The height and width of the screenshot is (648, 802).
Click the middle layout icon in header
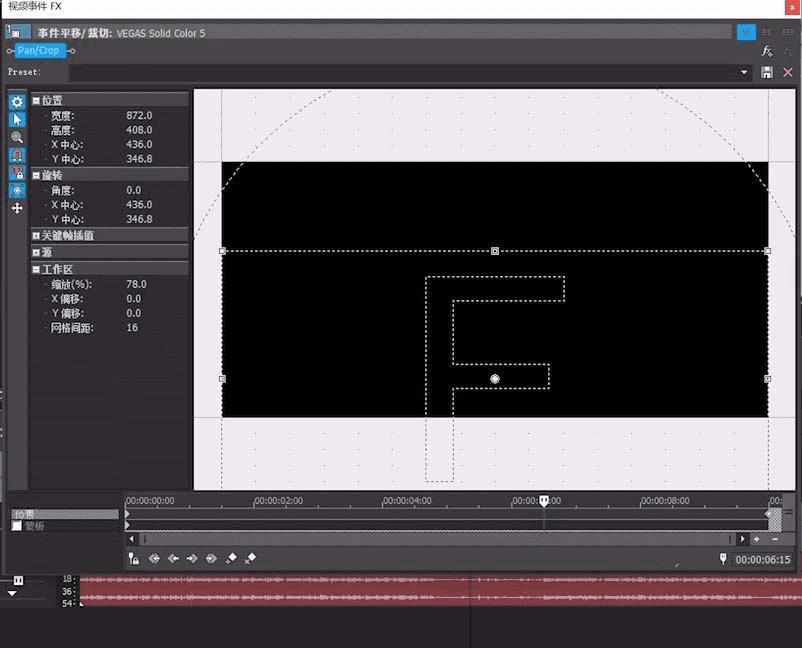(767, 32)
